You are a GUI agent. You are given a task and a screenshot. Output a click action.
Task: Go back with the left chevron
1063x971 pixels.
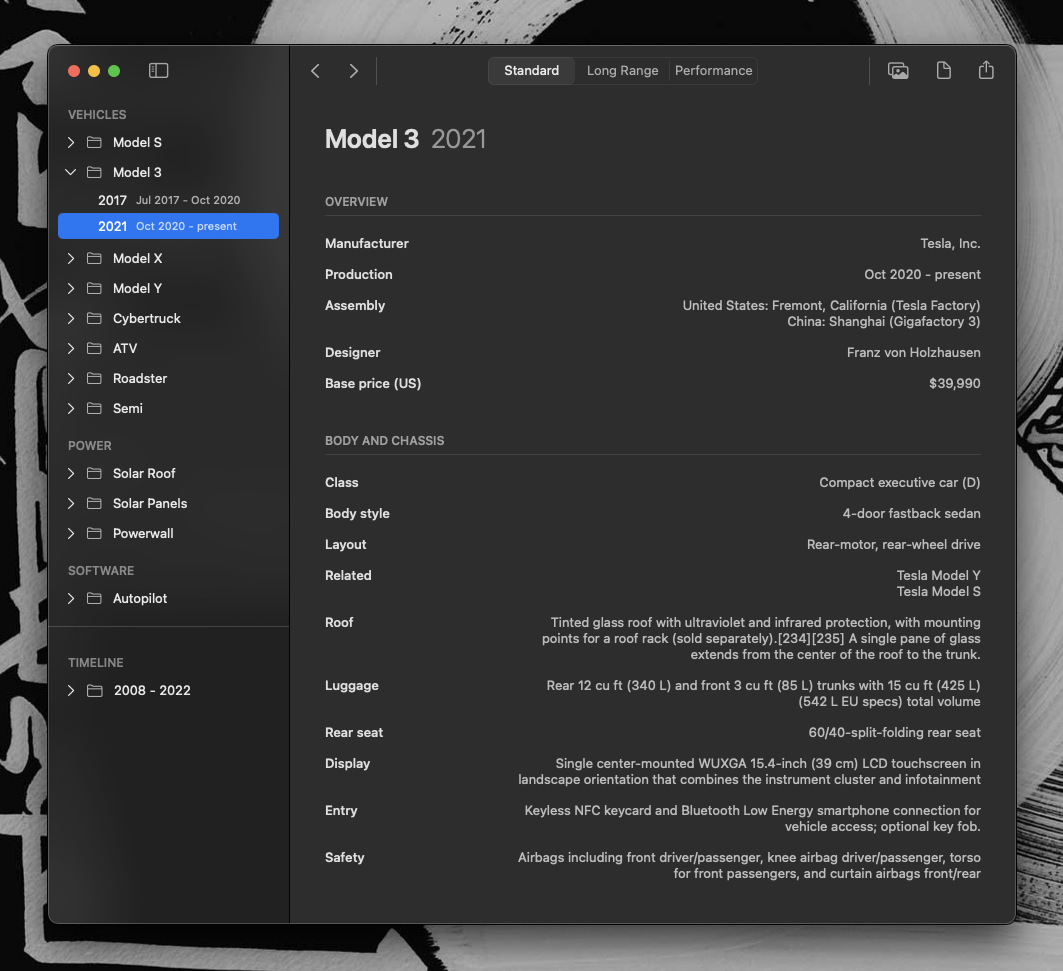(x=316, y=71)
